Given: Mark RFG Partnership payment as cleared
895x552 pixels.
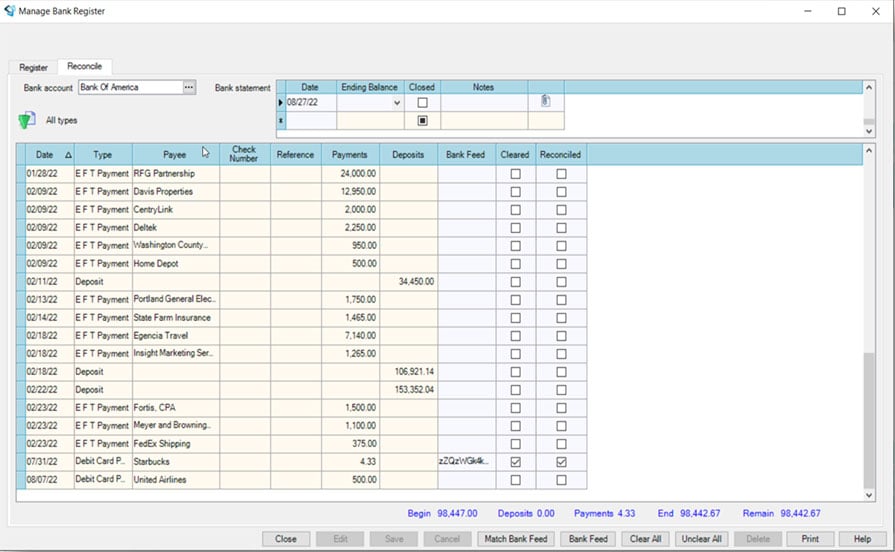Looking at the screenshot, I should click(515, 174).
